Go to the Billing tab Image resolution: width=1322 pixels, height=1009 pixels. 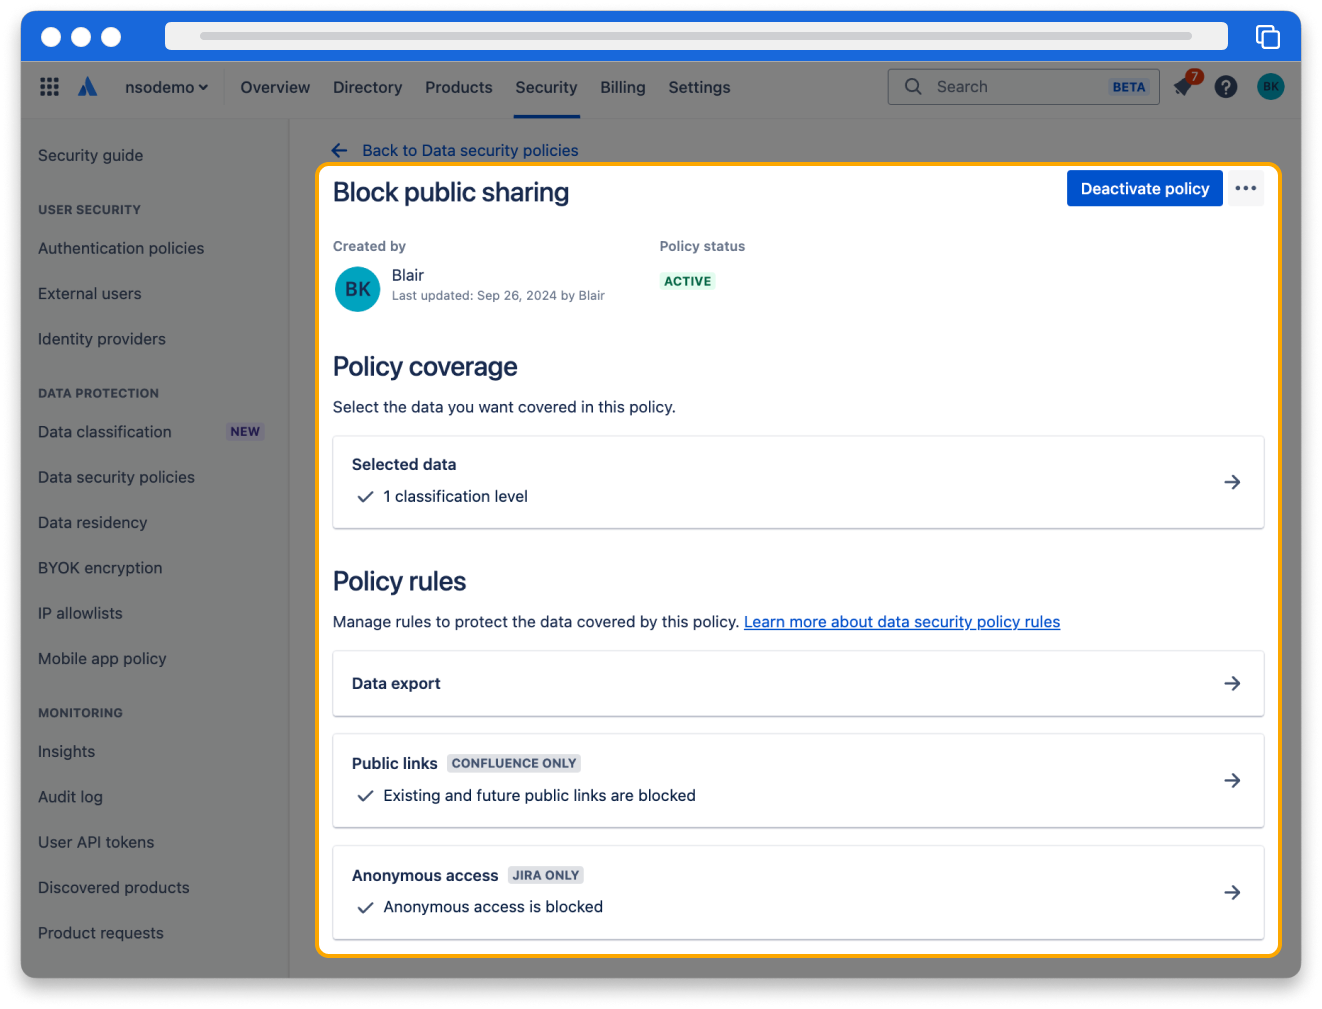tap(622, 87)
